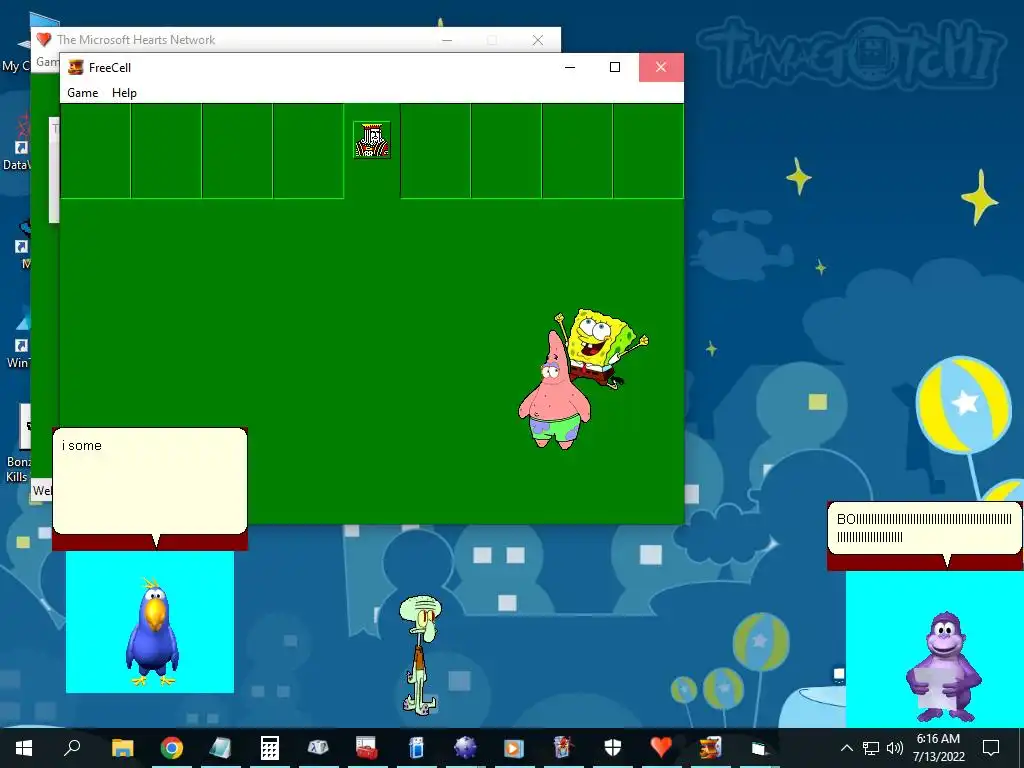This screenshot has height=768, width=1024.
Task: Open Calculator from the taskbar
Action: pos(269,748)
